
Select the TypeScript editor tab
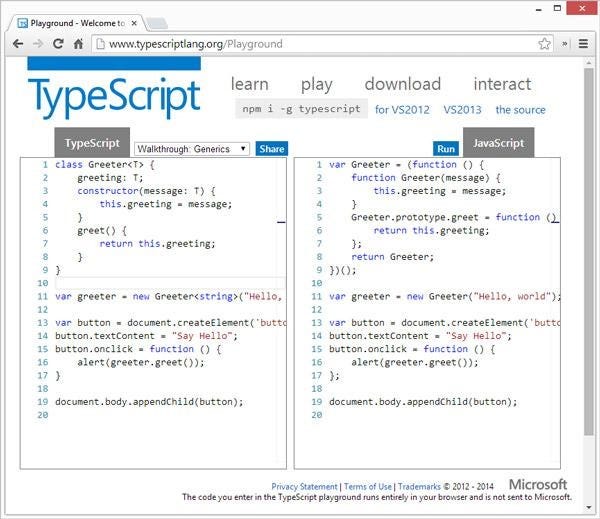(92, 143)
